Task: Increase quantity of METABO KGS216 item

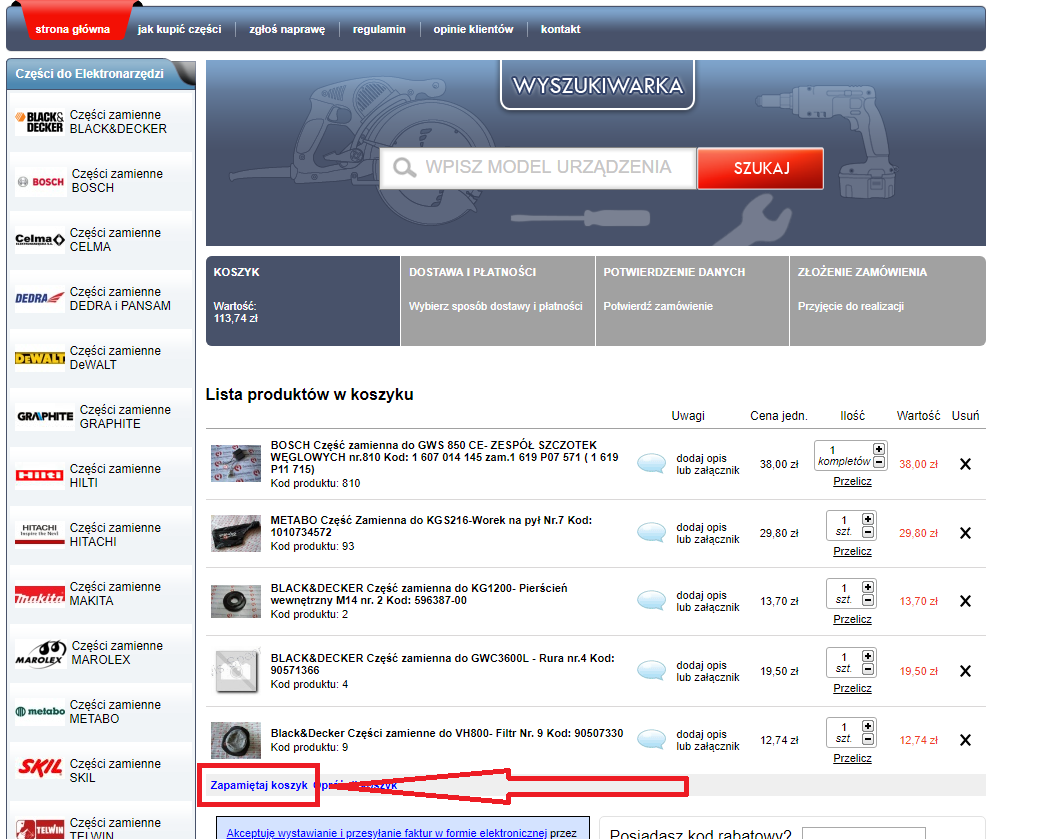Action: [868, 519]
